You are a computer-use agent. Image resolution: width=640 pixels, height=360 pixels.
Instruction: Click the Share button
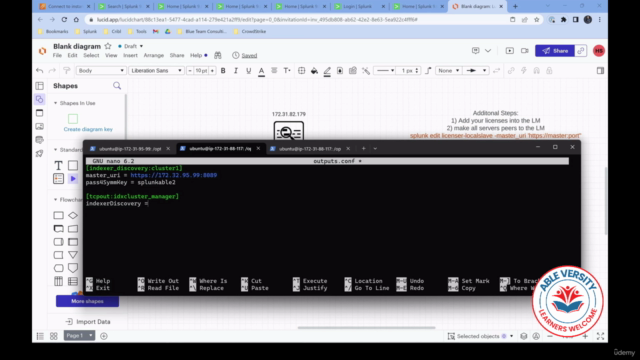click(x=555, y=51)
